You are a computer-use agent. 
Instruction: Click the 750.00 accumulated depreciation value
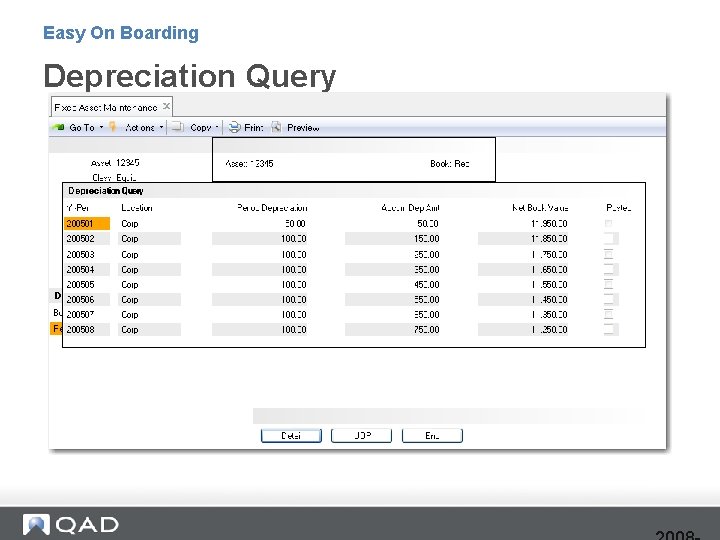click(427, 330)
